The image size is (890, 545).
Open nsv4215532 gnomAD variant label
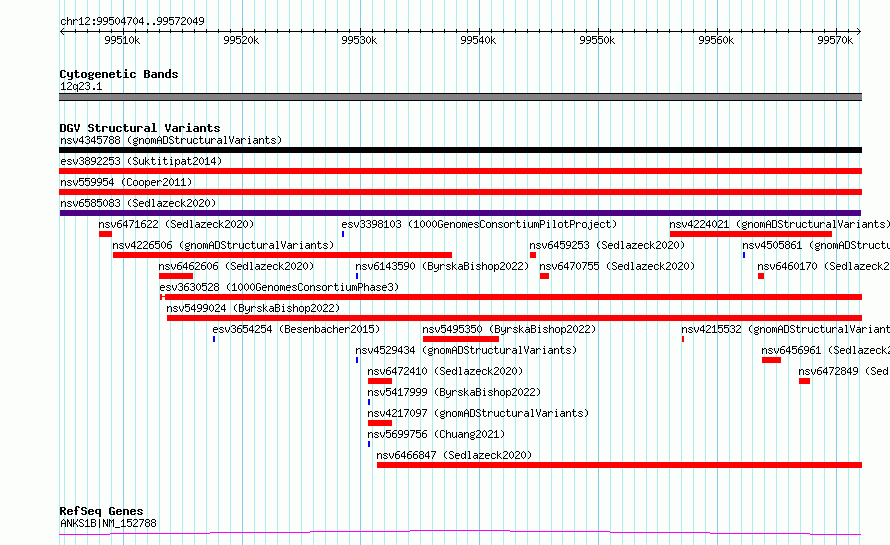[x=786, y=329]
